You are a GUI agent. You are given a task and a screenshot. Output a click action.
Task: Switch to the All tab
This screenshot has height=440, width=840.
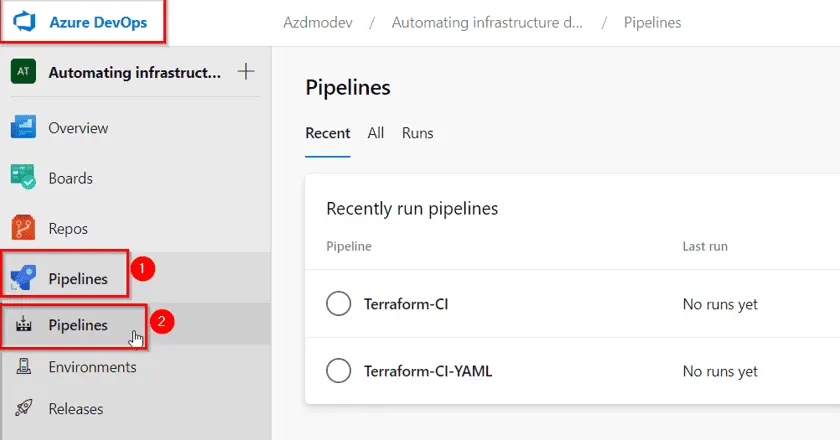(376, 133)
